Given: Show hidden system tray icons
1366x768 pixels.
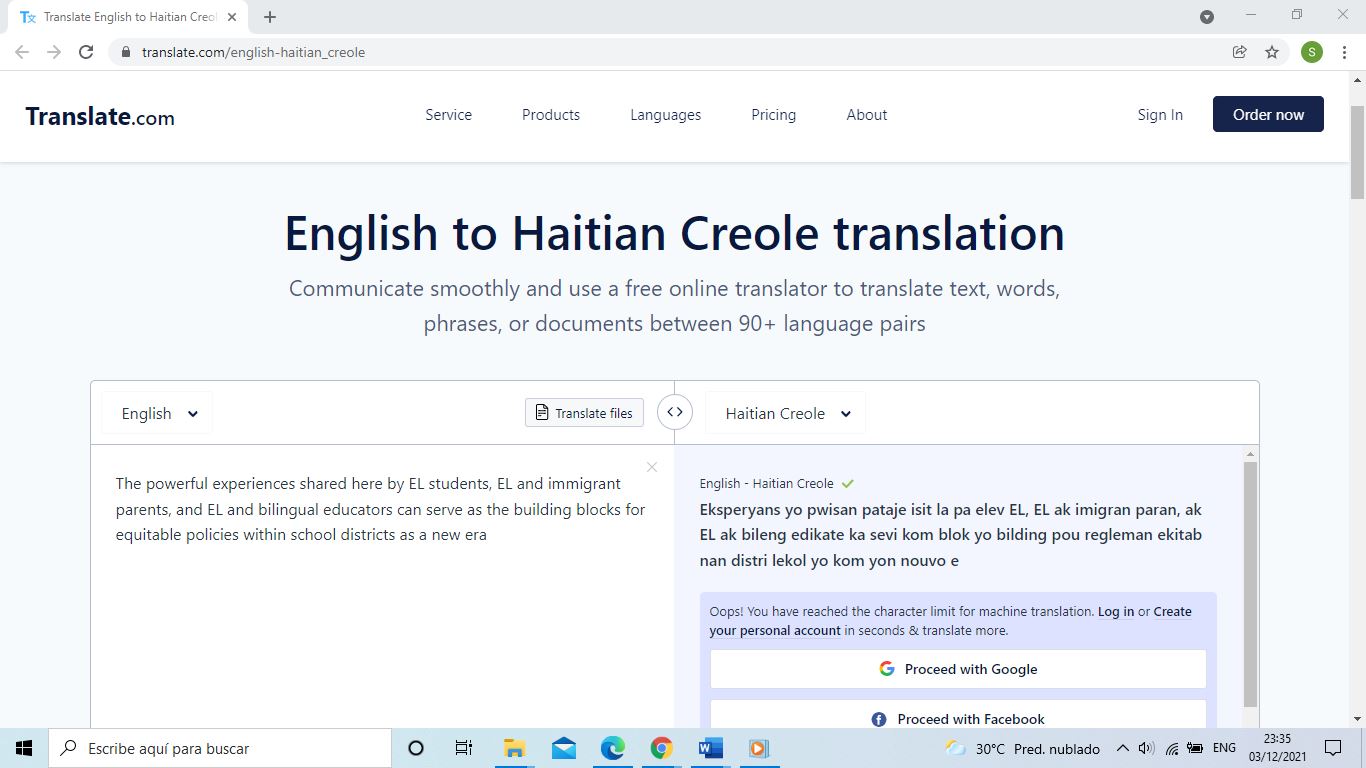Looking at the screenshot, I should (1122, 748).
